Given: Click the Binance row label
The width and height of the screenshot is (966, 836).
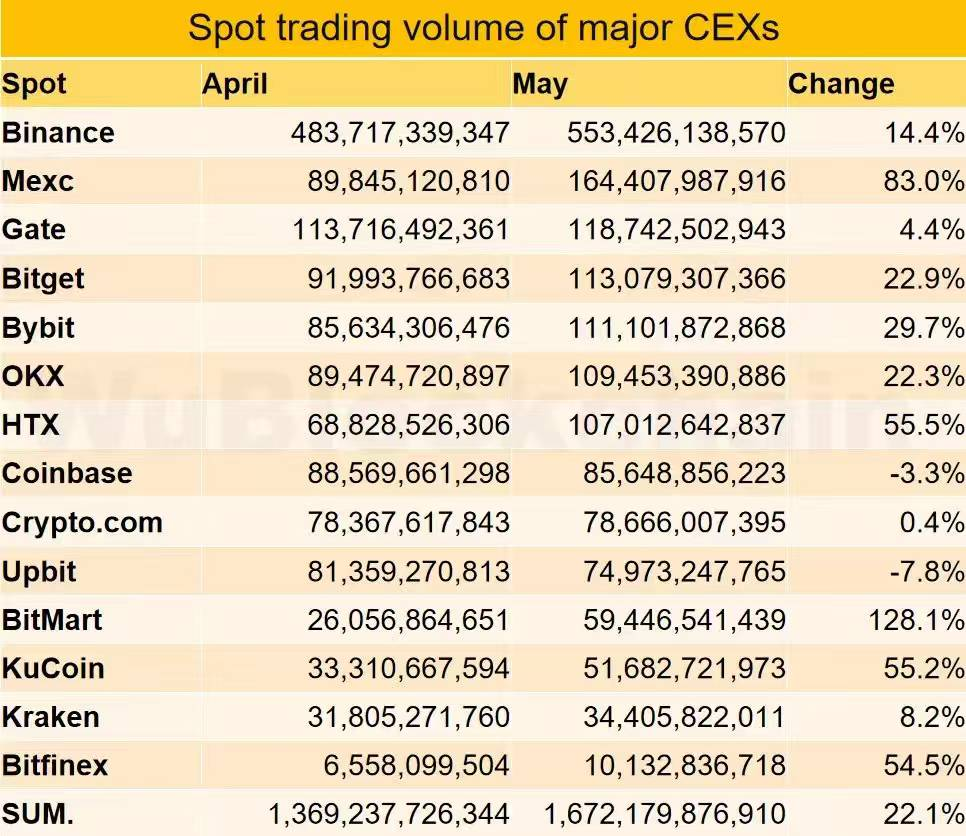Looking at the screenshot, I should [x=58, y=133].
